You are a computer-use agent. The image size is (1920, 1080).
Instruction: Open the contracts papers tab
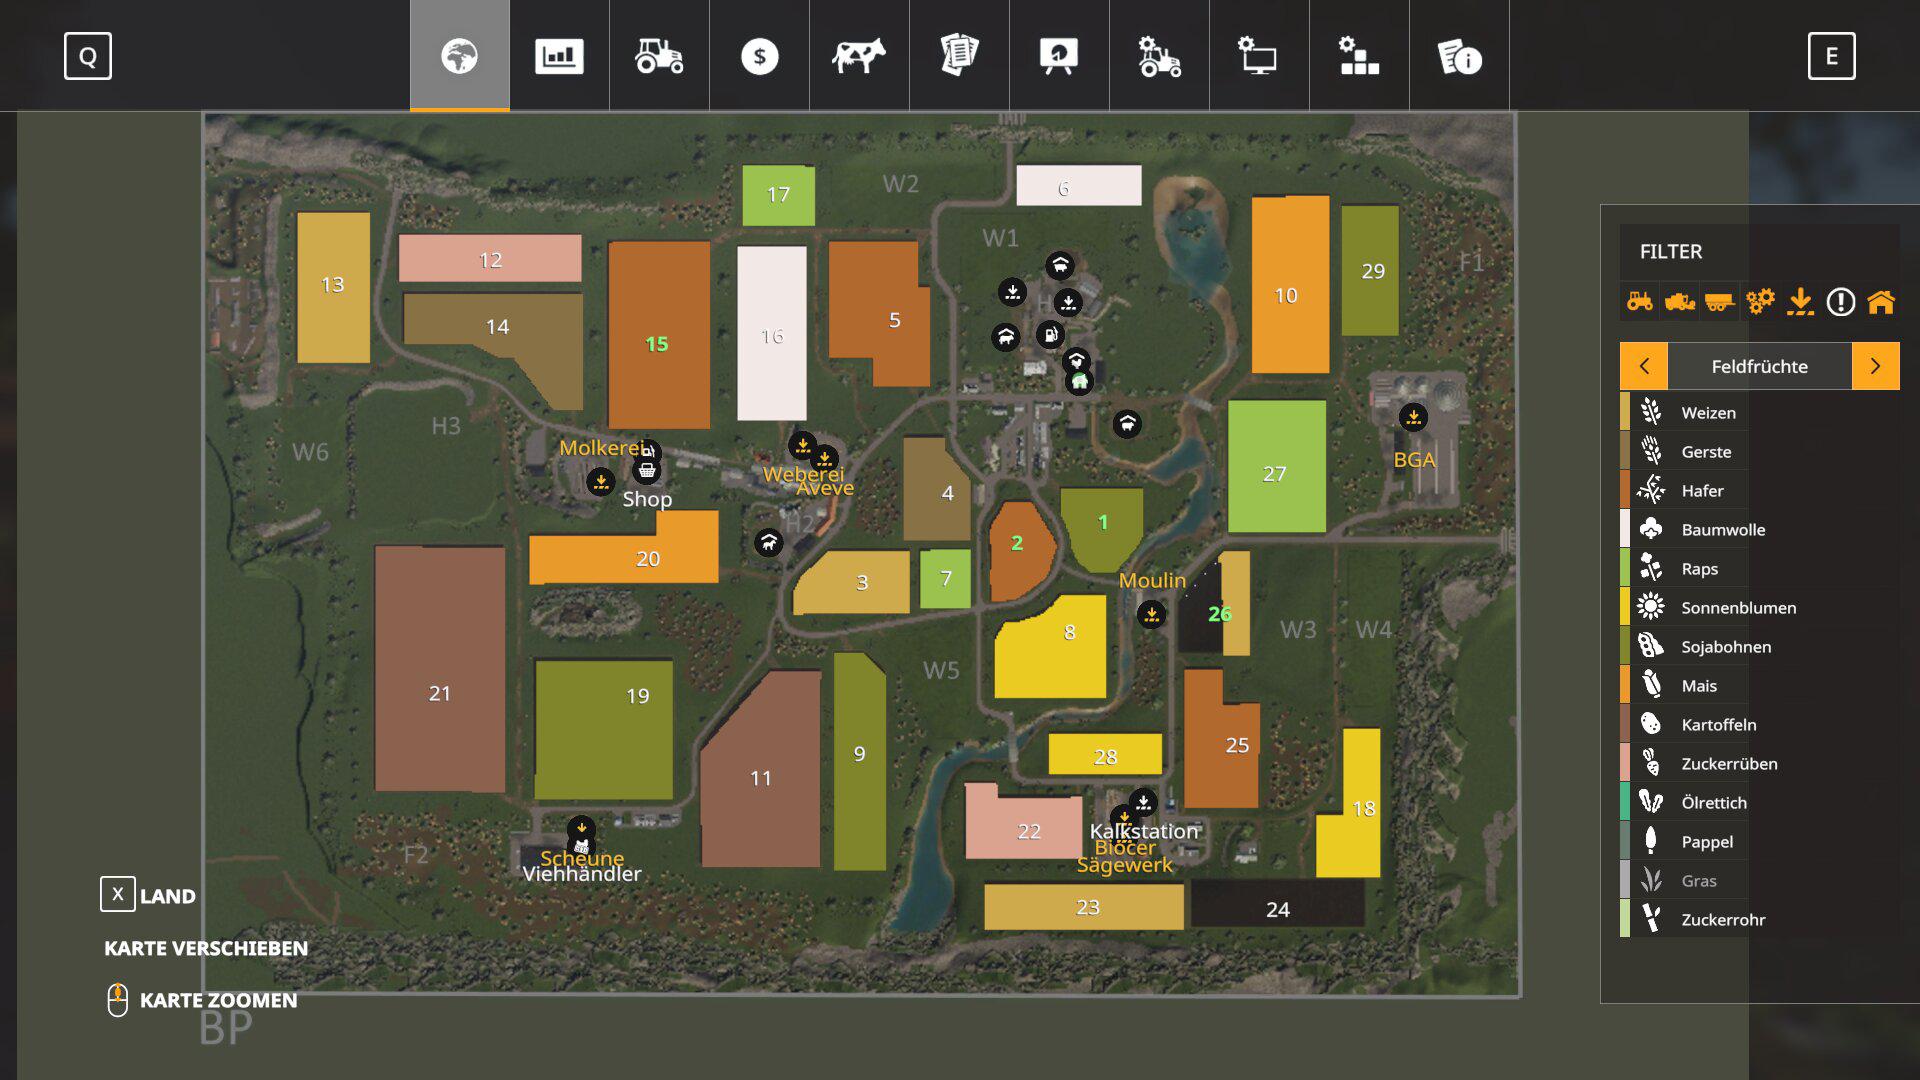pyautogui.click(x=959, y=56)
